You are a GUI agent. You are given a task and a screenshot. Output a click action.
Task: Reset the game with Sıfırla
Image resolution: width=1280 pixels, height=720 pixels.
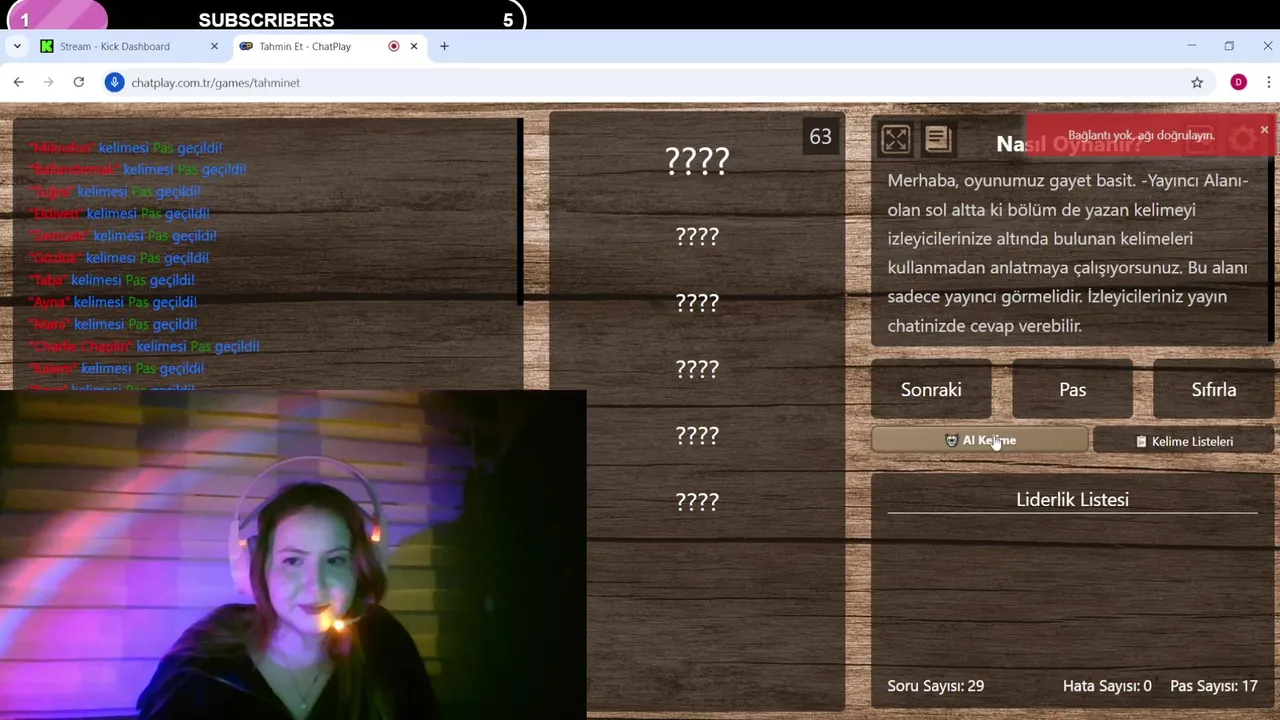1213,390
